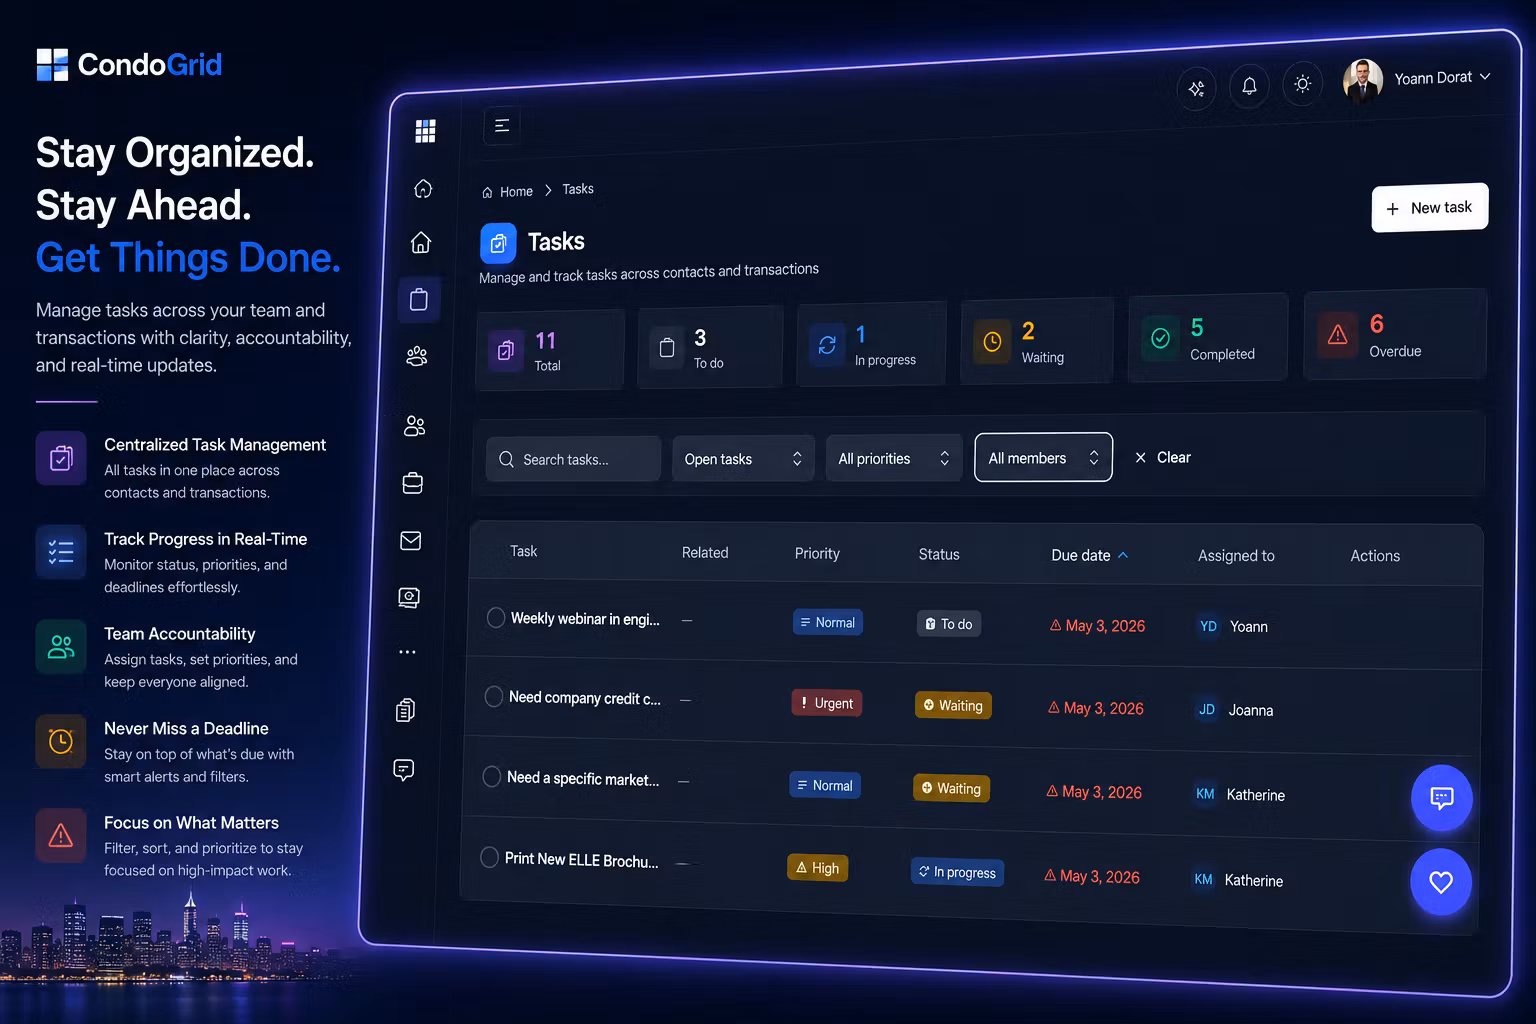Viewport: 1536px width, 1024px height.
Task: Open the clipboard Tasks icon in sidebar
Action: coord(419,299)
